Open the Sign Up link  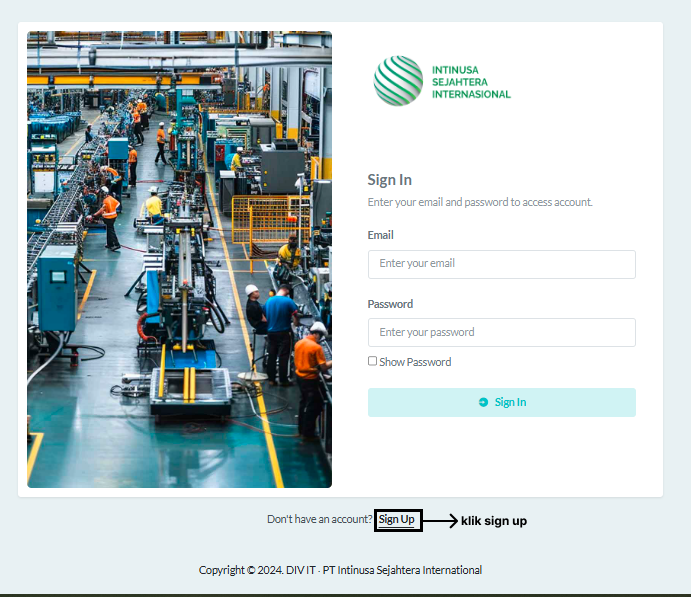(396, 520)
